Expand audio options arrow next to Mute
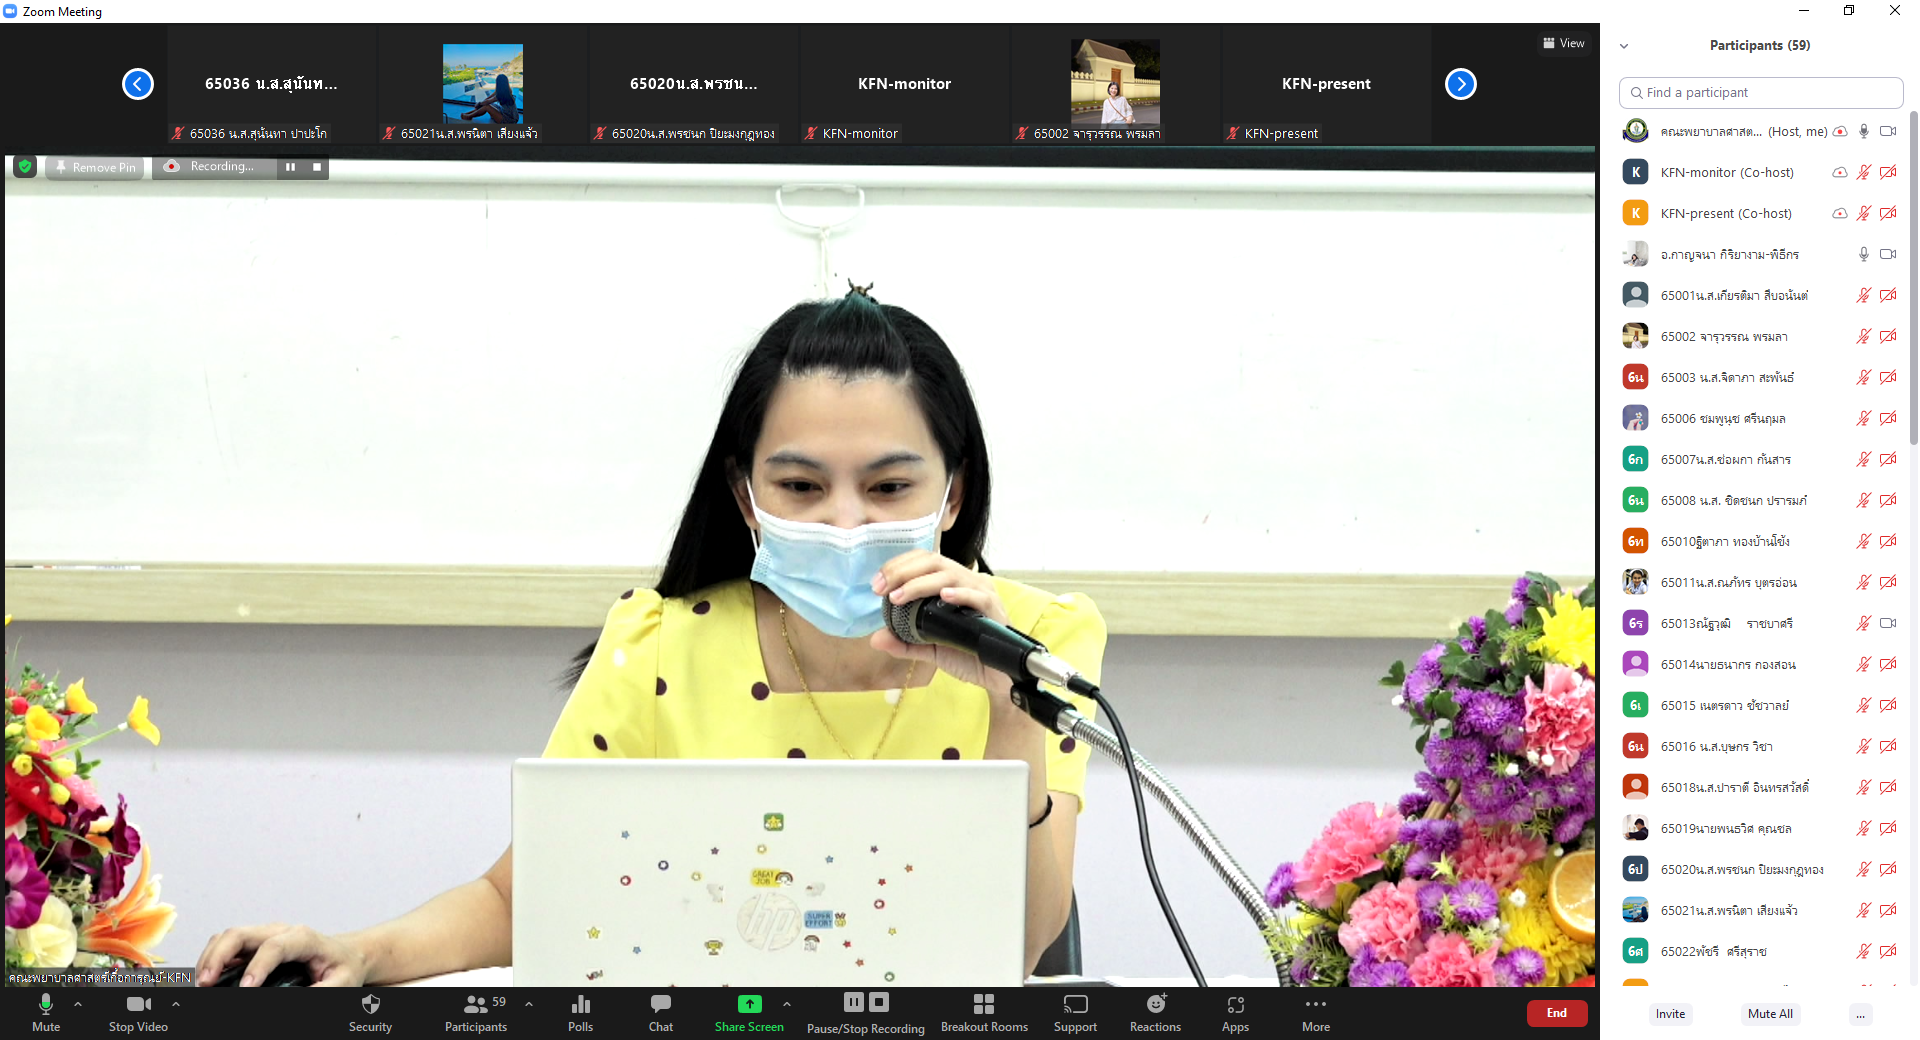The image size is (1920, 1040). pyautogui.click(x=78, y=1003)
